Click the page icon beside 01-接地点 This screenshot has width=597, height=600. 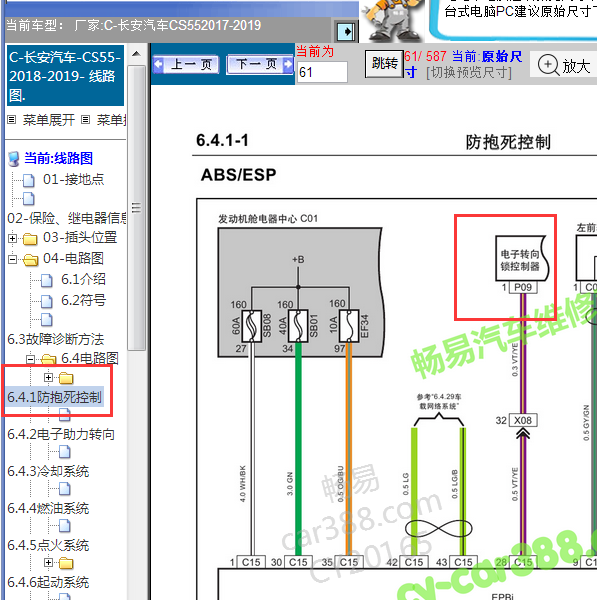[29, 180]
